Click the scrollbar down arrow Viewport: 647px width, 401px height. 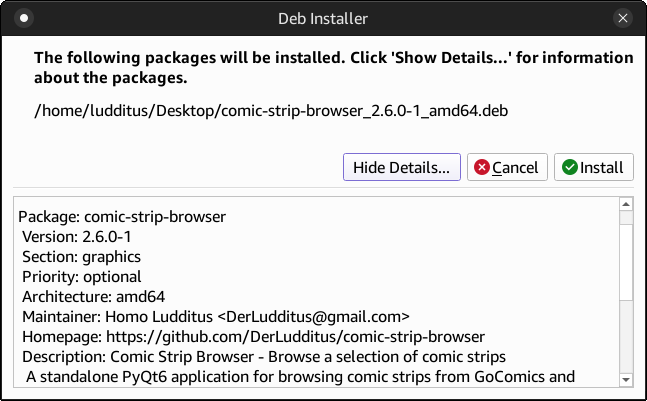pyautogui.click(x=626, y=380)
